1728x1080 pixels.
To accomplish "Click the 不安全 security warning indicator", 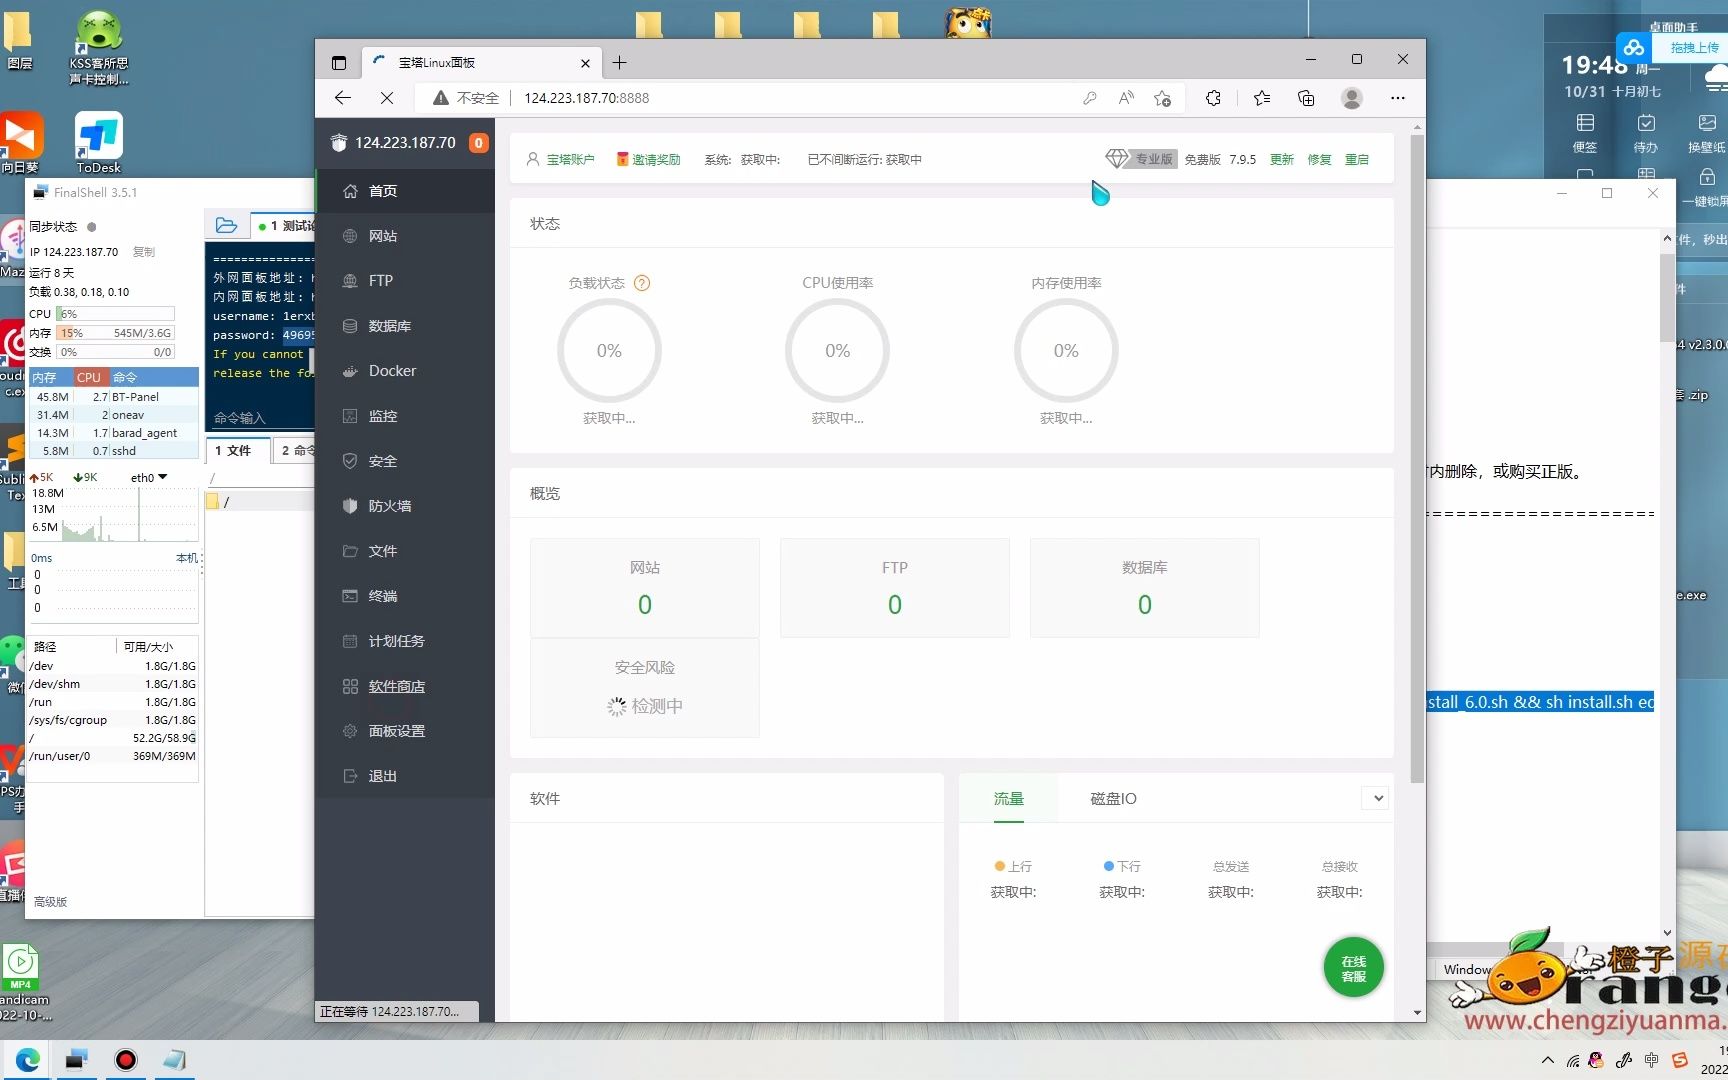I will (x=465, y=98).
